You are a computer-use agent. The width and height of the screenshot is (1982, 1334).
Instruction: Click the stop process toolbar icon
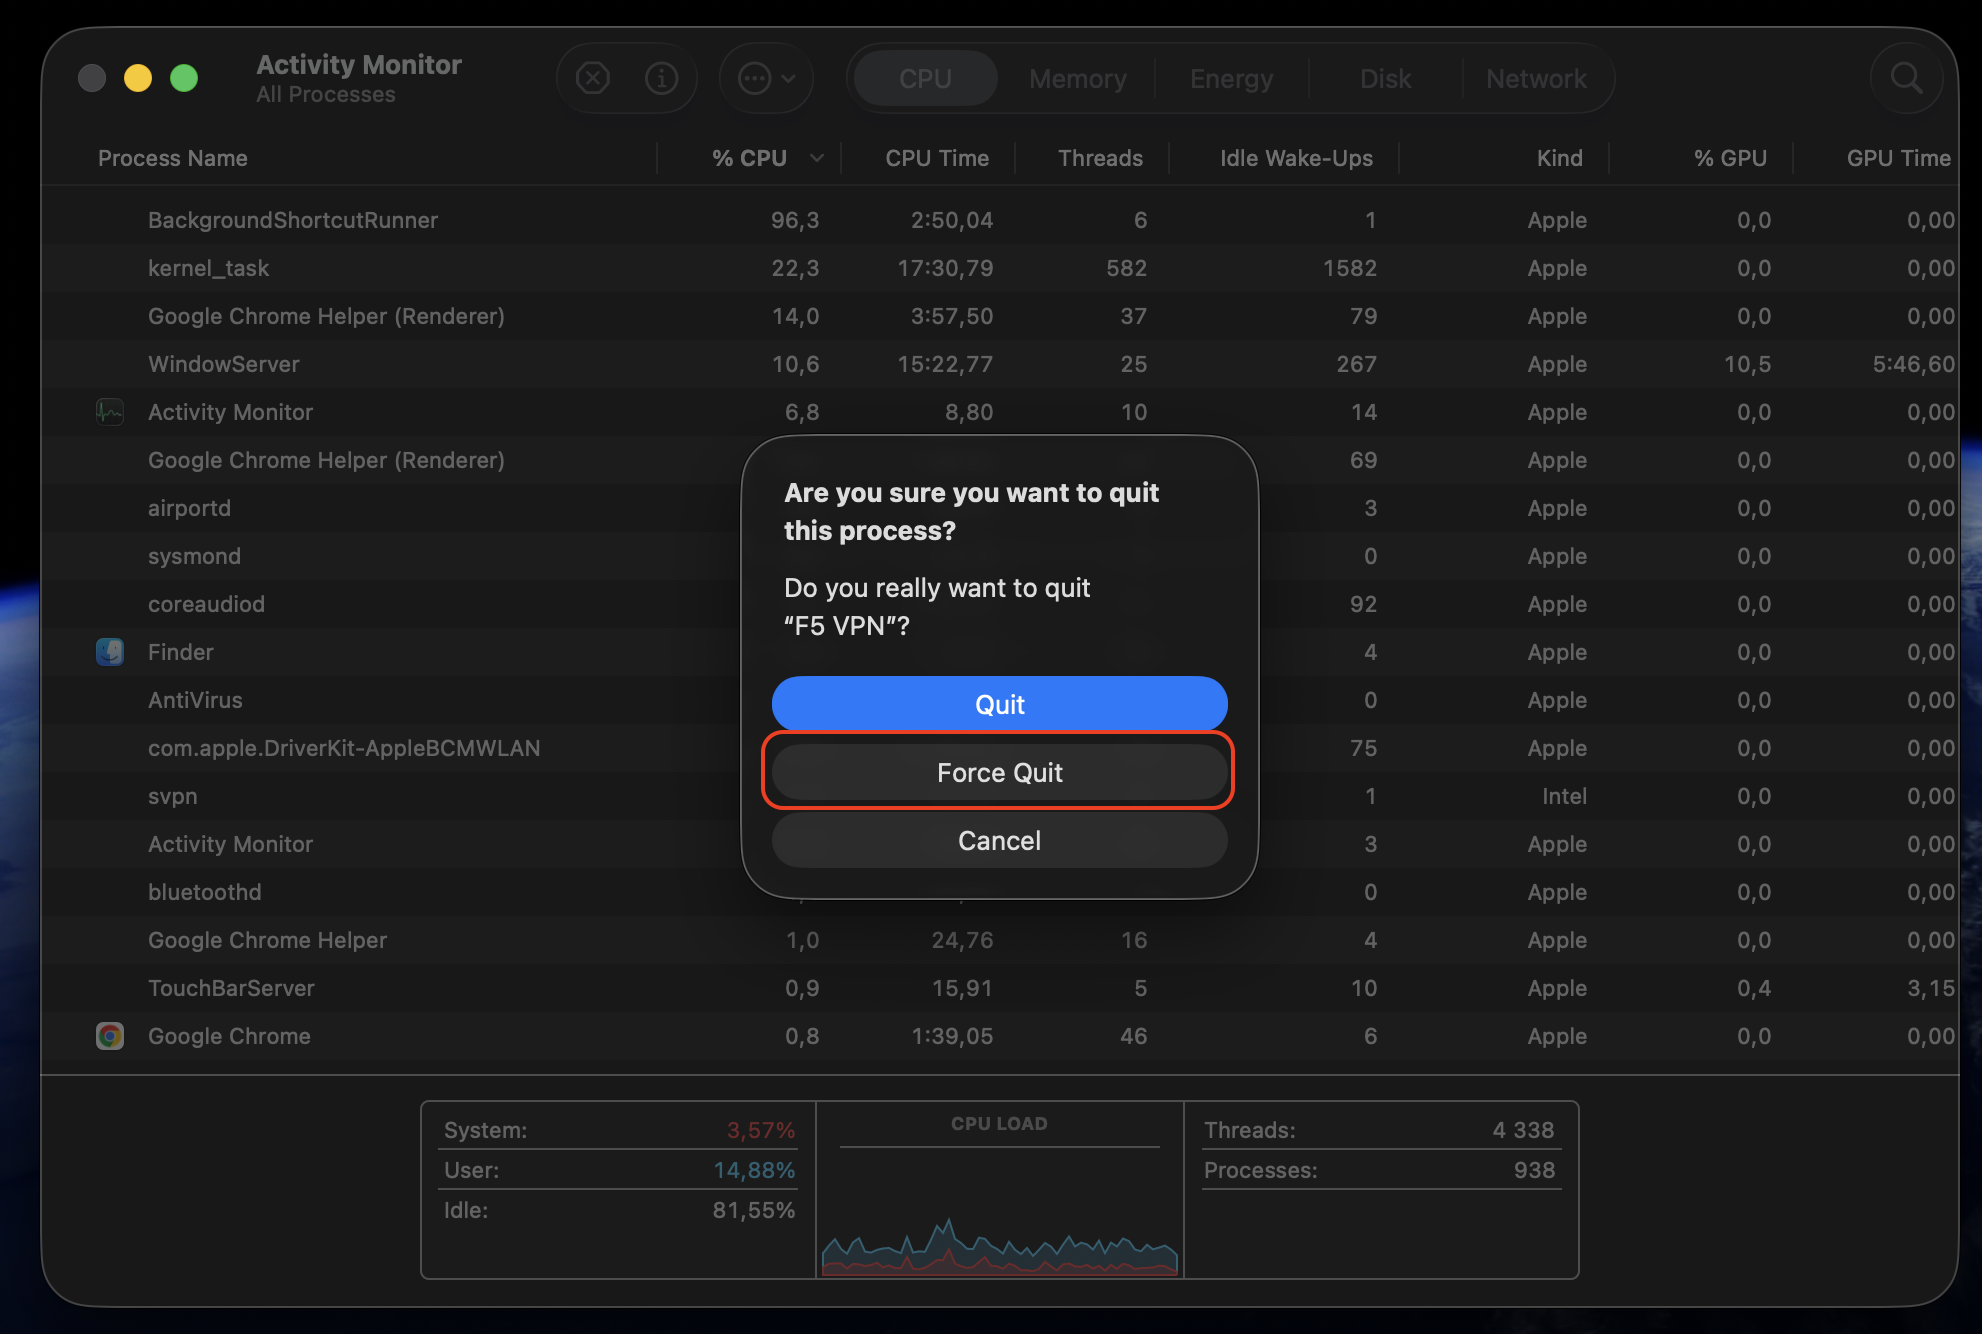(593, 78)
